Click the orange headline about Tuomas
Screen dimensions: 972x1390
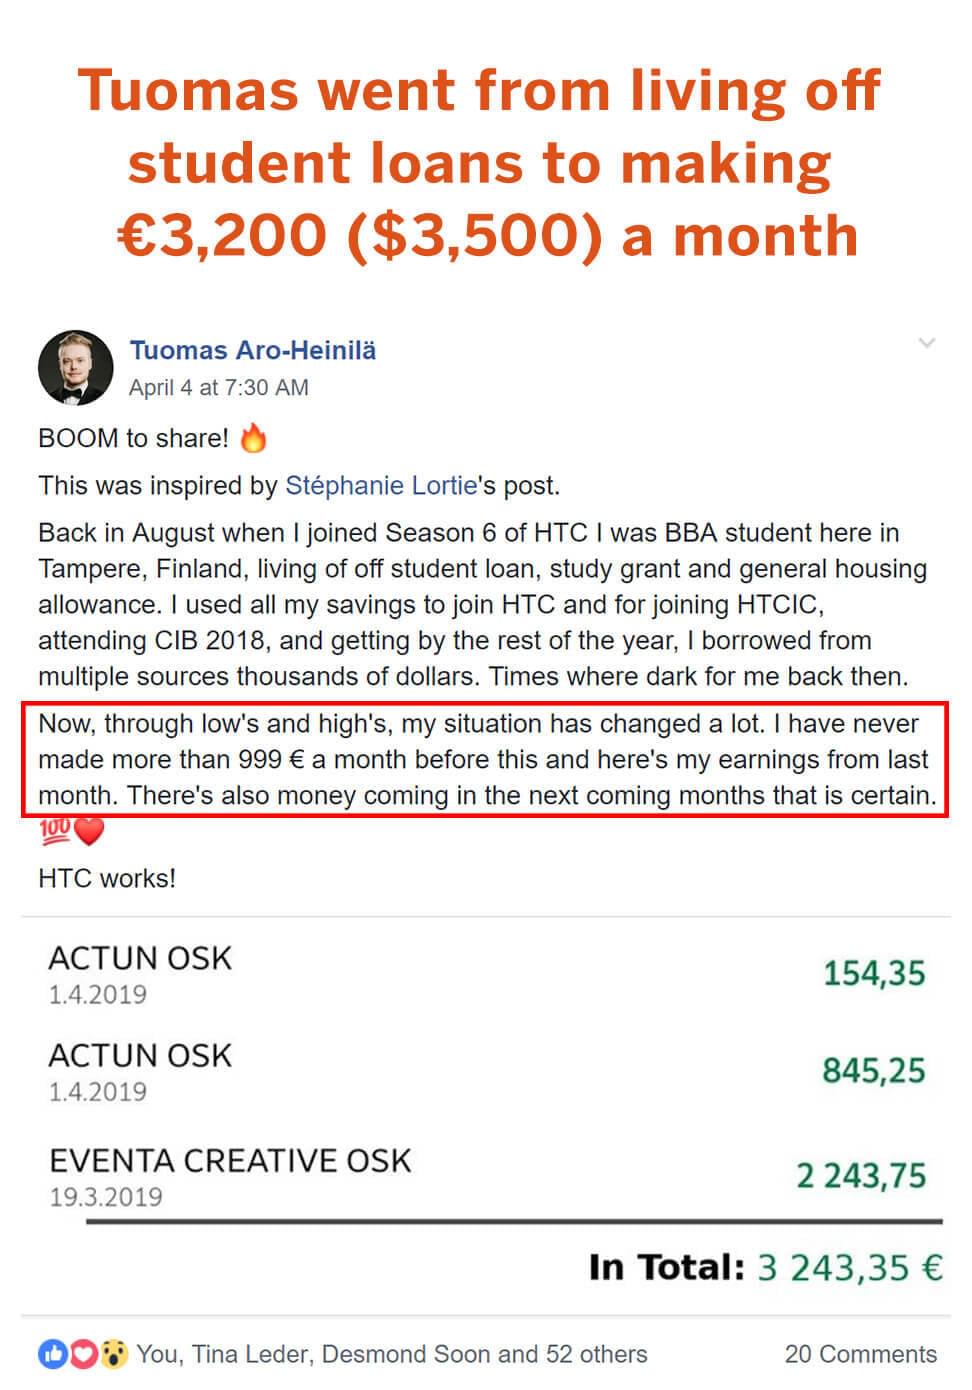click(x=480, y=162)
